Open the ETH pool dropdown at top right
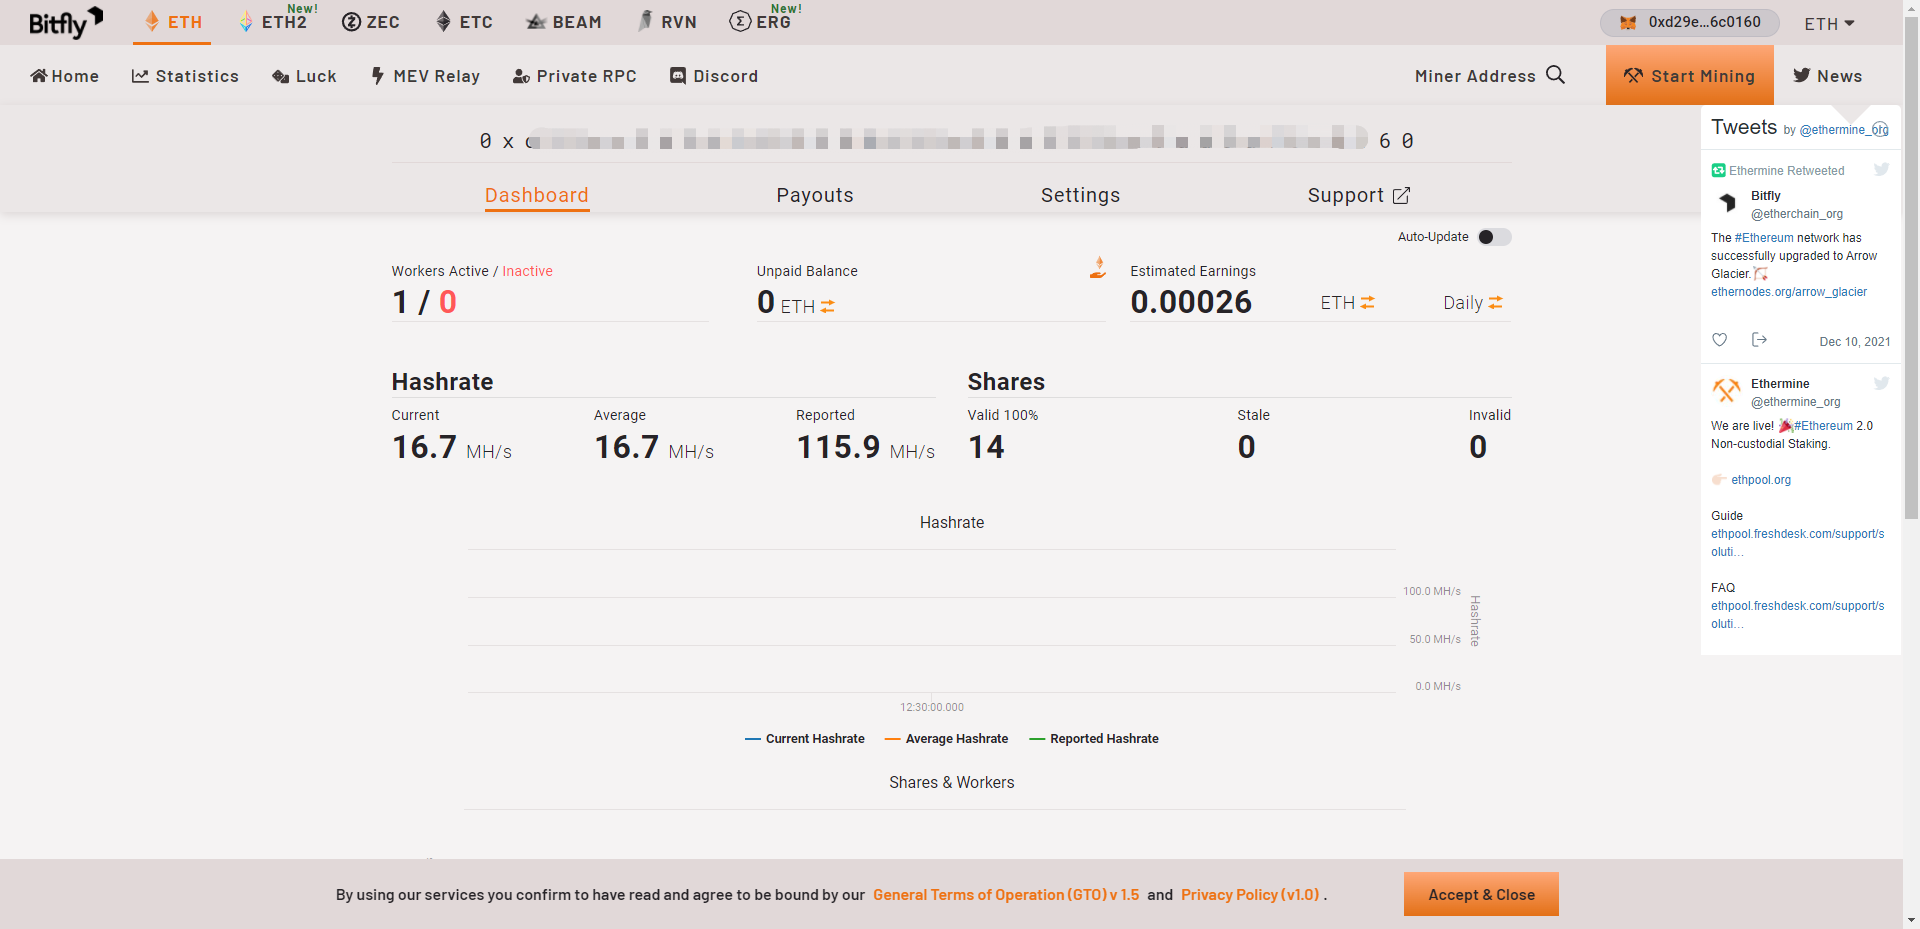 [1829, 23]
